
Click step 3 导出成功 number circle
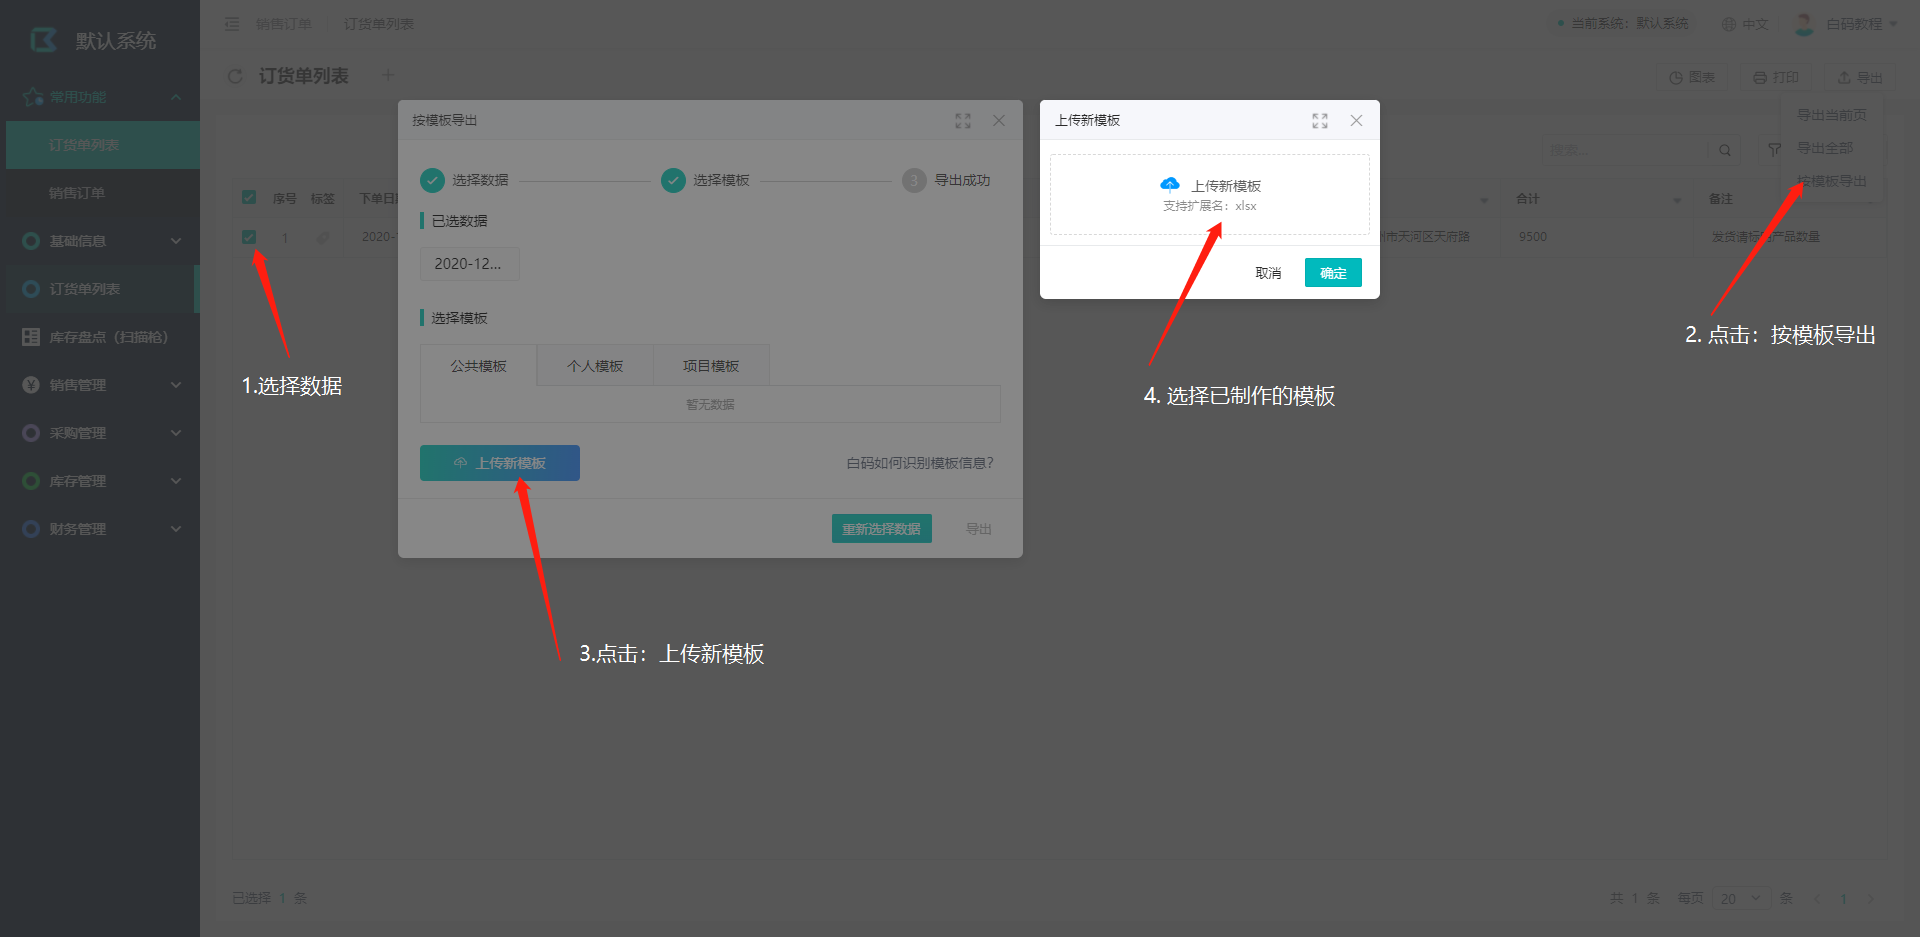pos(914,180)
